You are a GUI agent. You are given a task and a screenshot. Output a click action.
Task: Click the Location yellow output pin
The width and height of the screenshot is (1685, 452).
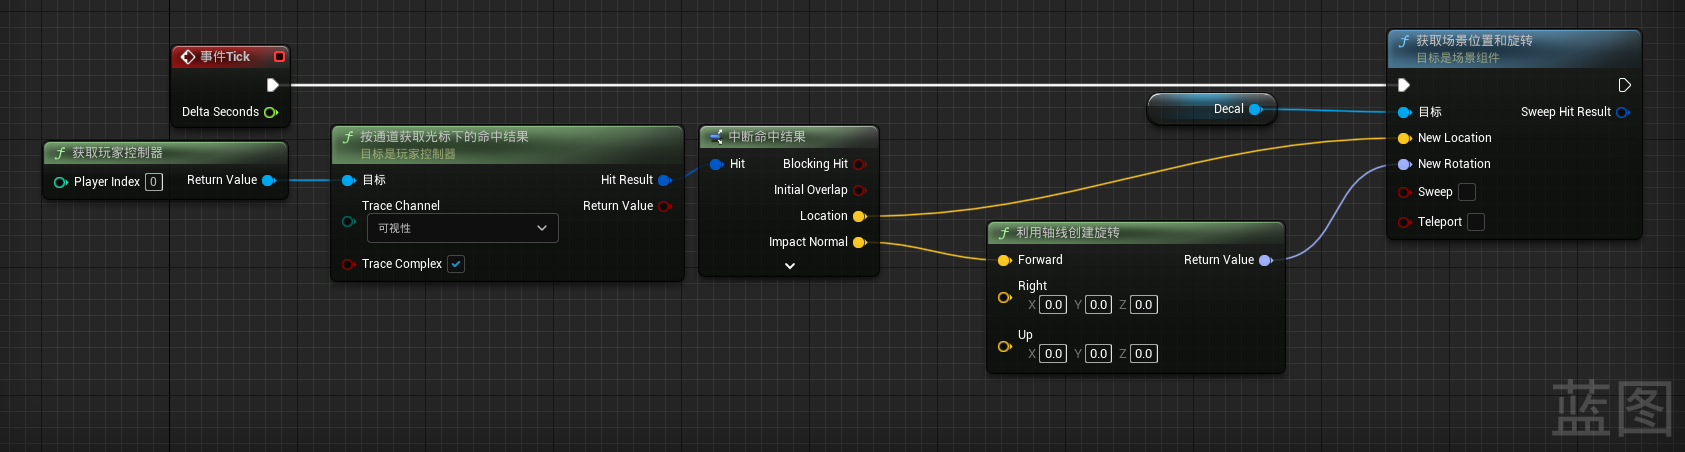[859, 216]
